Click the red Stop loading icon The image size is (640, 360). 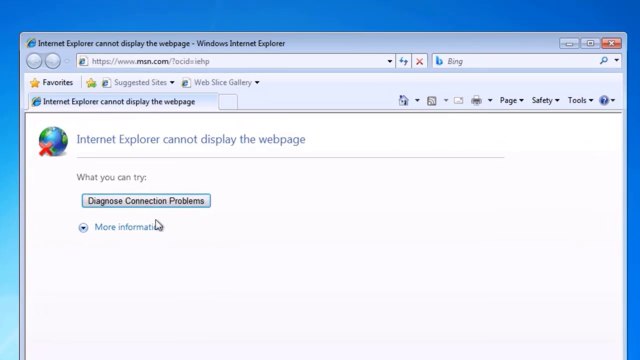[419, 62]
